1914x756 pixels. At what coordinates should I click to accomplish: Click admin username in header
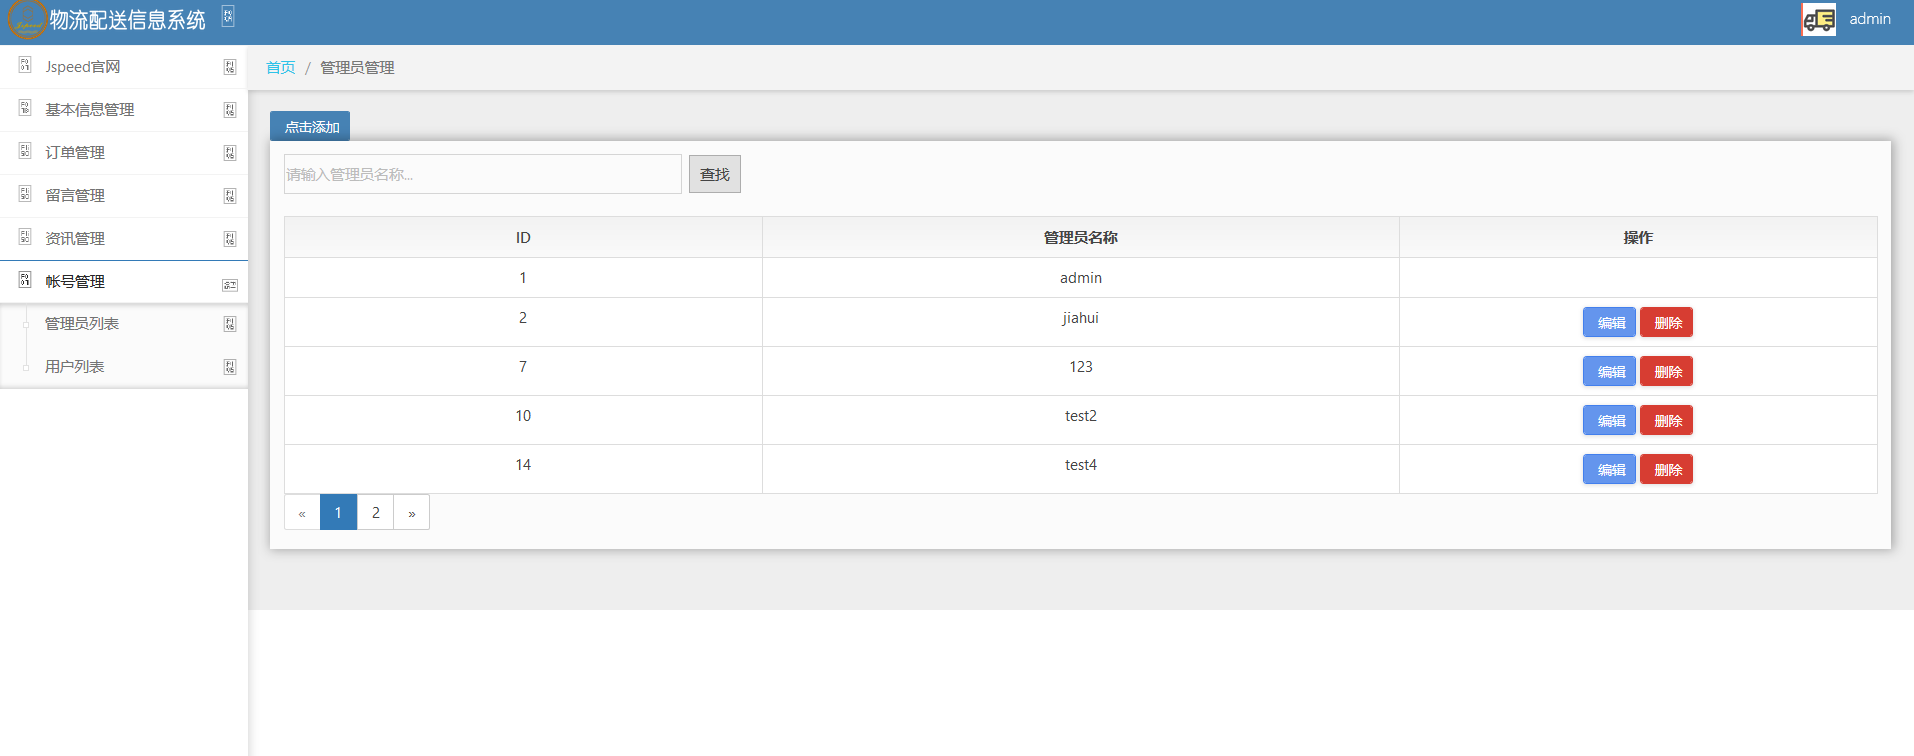(1870, 19)
